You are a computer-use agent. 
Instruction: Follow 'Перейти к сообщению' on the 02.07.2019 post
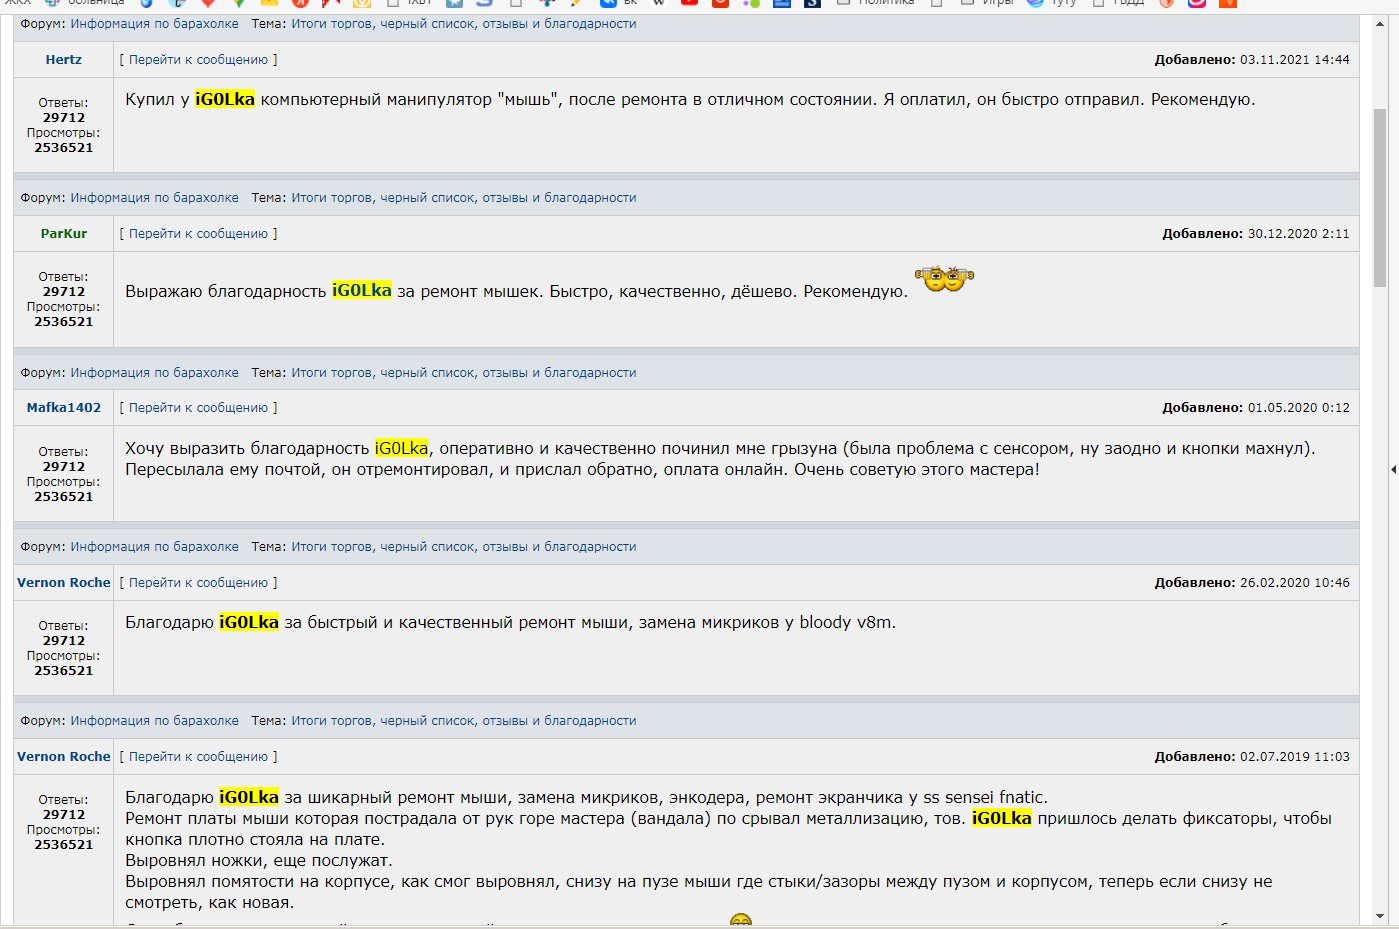pyautogui.click(x=198, y=757)
